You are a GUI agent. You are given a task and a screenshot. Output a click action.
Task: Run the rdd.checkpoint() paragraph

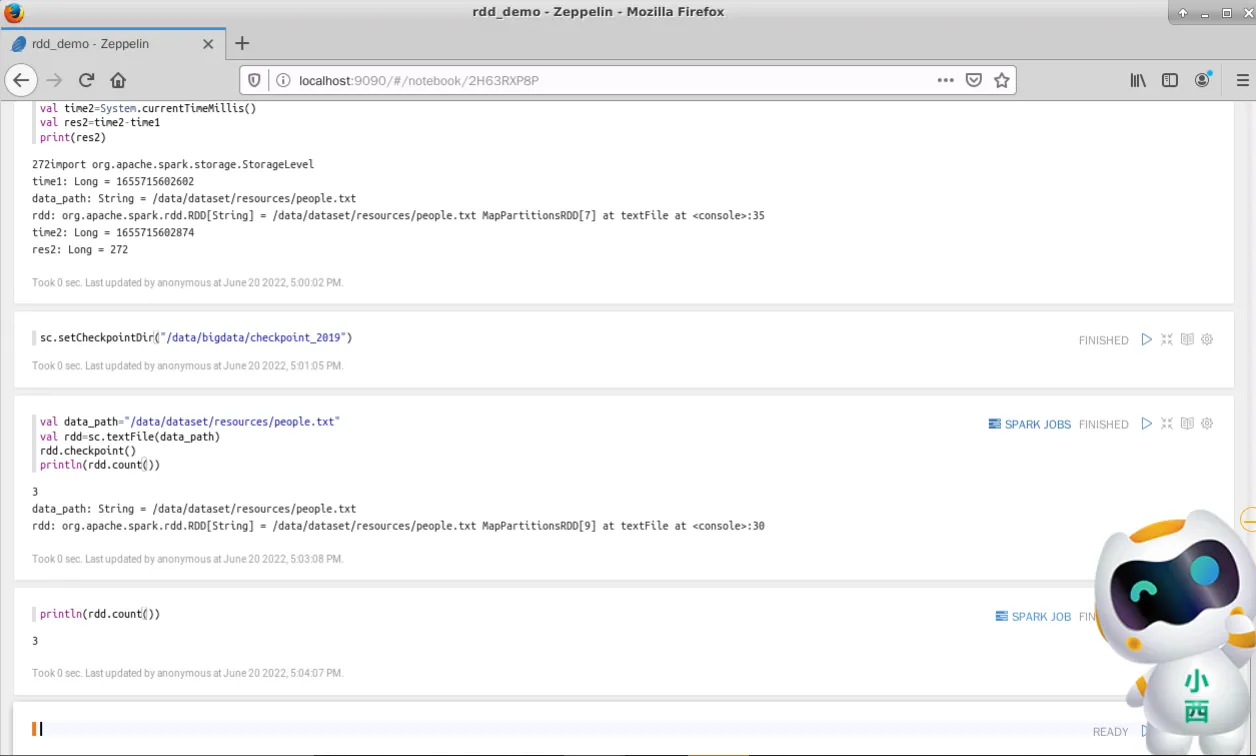(x=1147, y=424)
